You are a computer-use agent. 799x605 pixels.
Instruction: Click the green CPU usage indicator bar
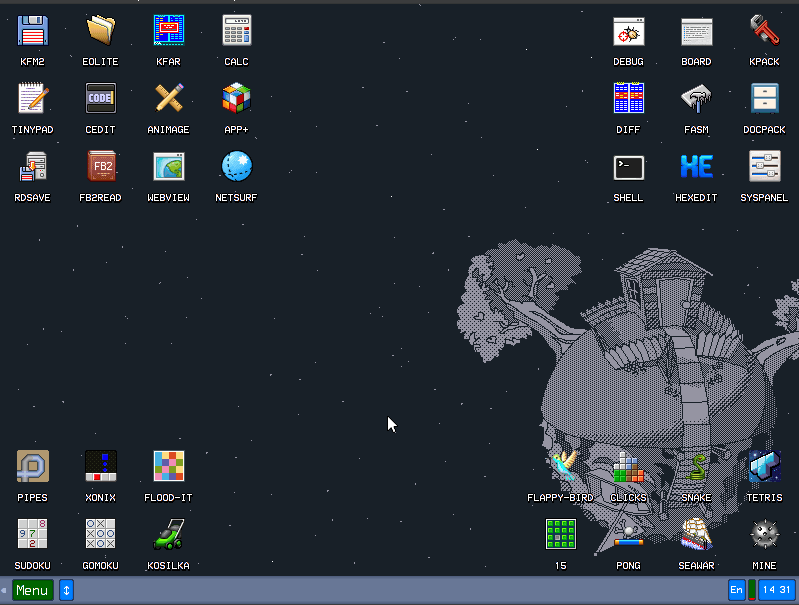tap(752, 590)
